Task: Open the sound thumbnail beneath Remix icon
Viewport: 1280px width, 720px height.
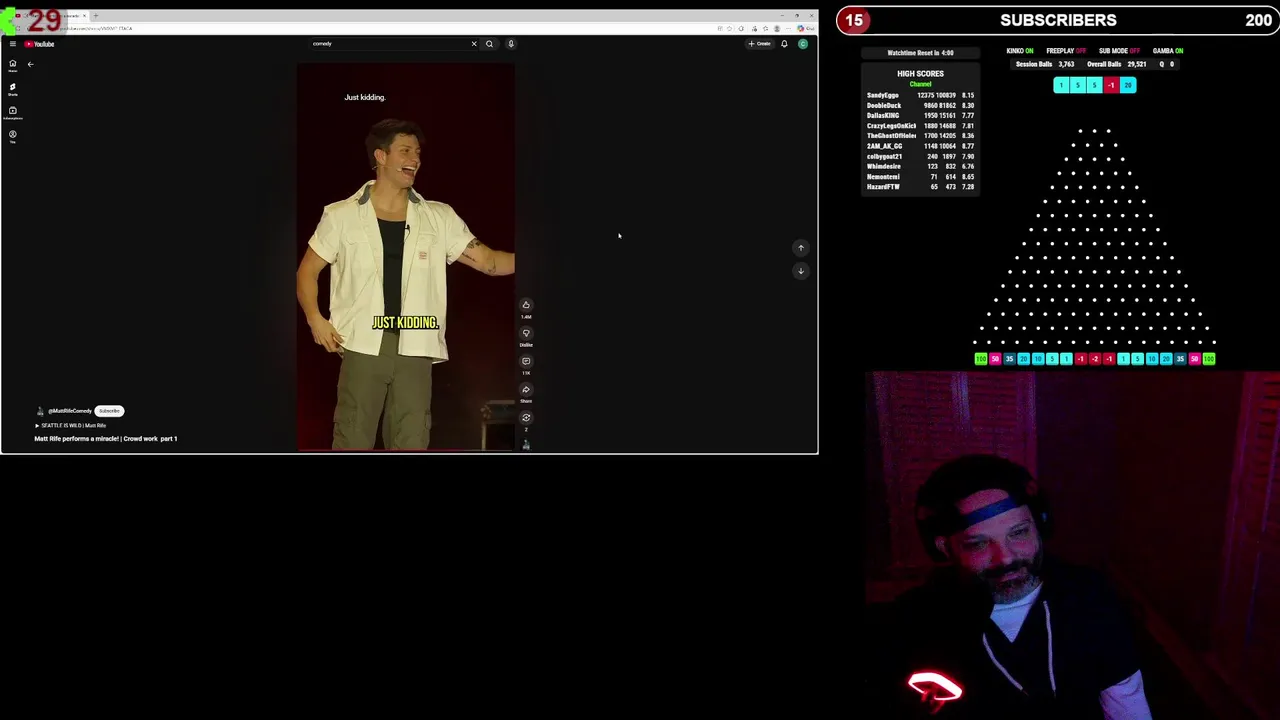Action: pos(526,444)
